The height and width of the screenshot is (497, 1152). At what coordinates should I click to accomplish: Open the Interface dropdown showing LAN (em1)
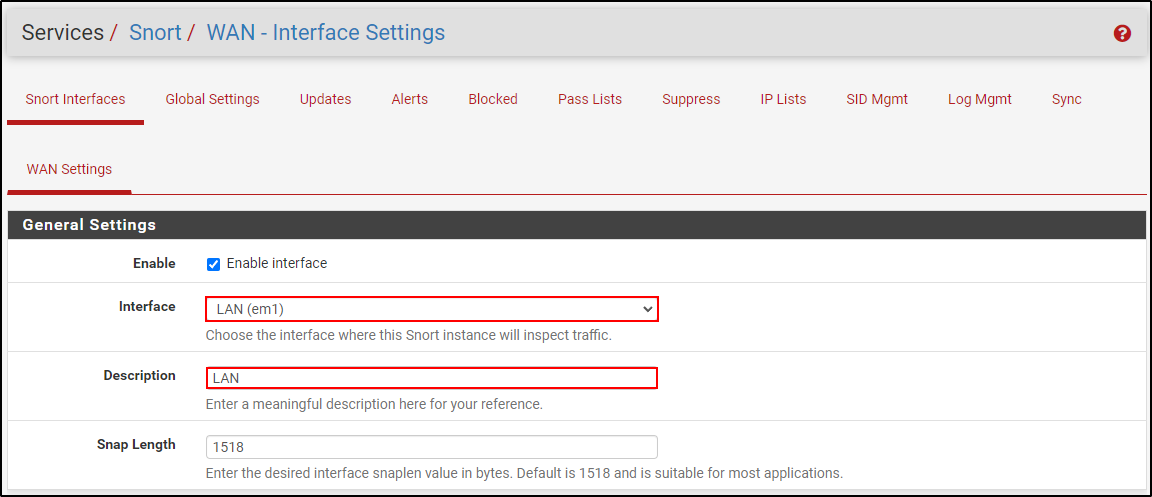432,310
